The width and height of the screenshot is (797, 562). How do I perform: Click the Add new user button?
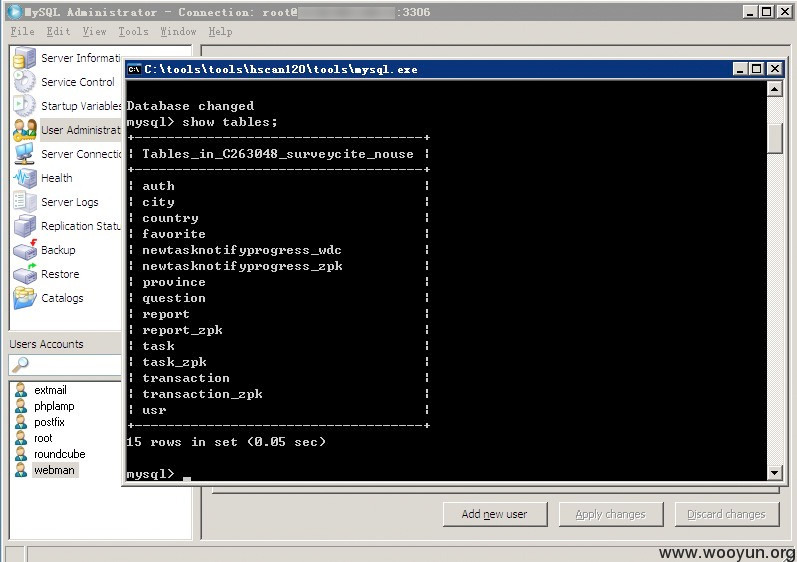pos(495,514)
